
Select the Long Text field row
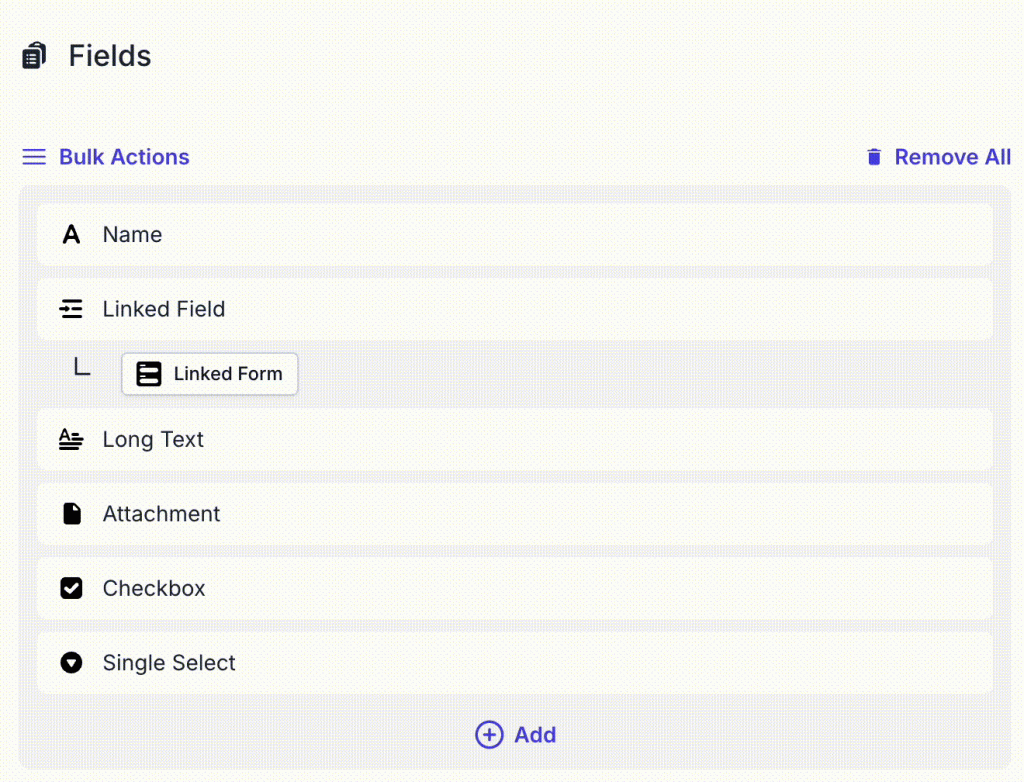tap(515, 439)
